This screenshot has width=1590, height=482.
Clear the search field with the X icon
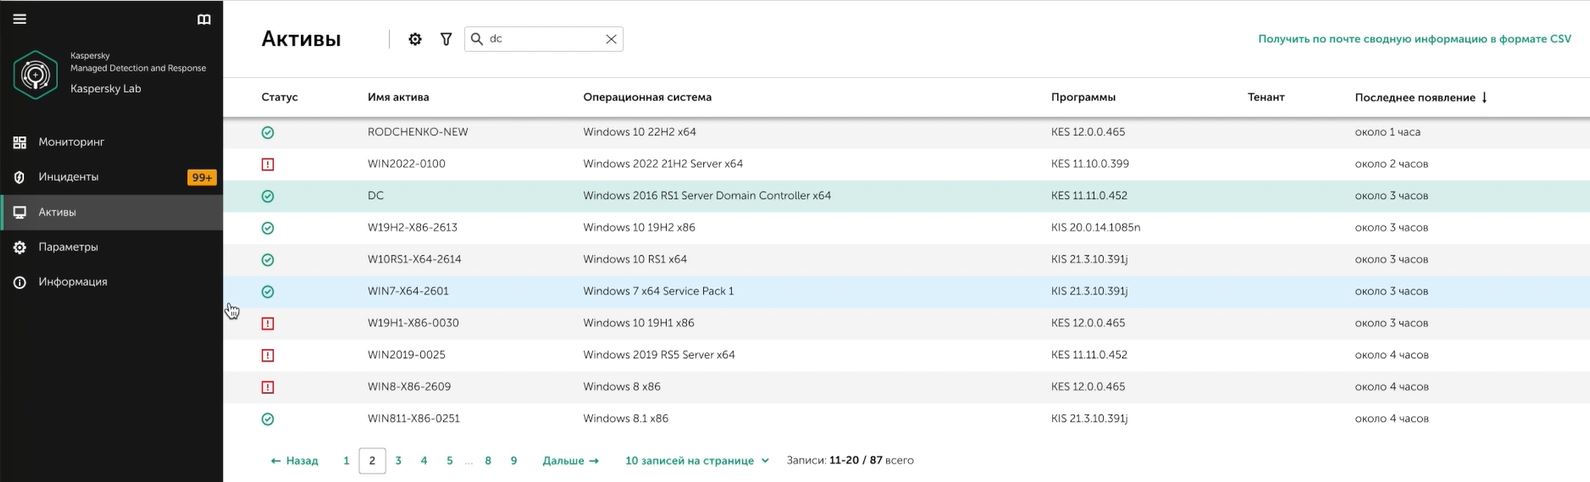tap(611, 39)
